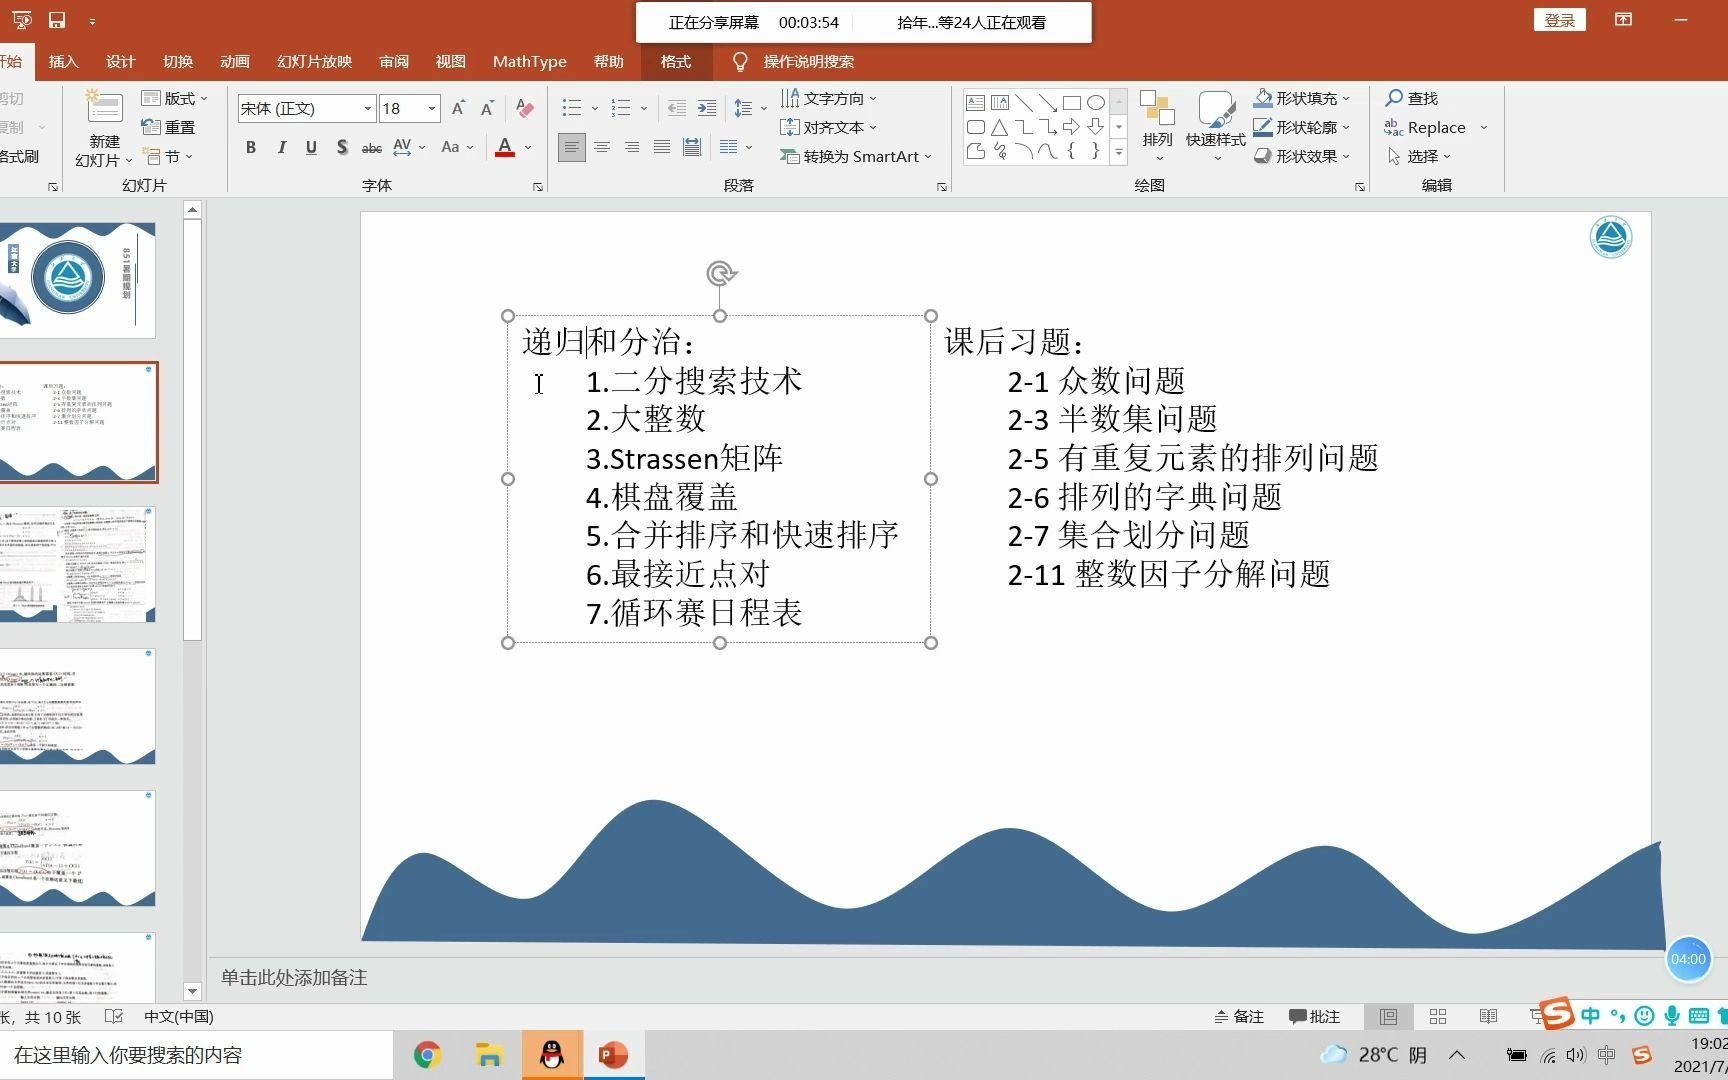Click the 快速样式 quick styles button

1215,125
